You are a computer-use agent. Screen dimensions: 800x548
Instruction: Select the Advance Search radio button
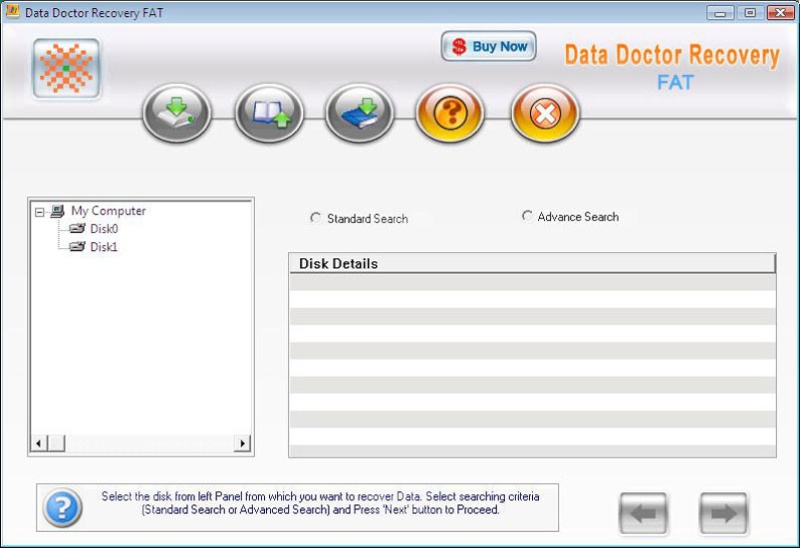tap(527, 216)
